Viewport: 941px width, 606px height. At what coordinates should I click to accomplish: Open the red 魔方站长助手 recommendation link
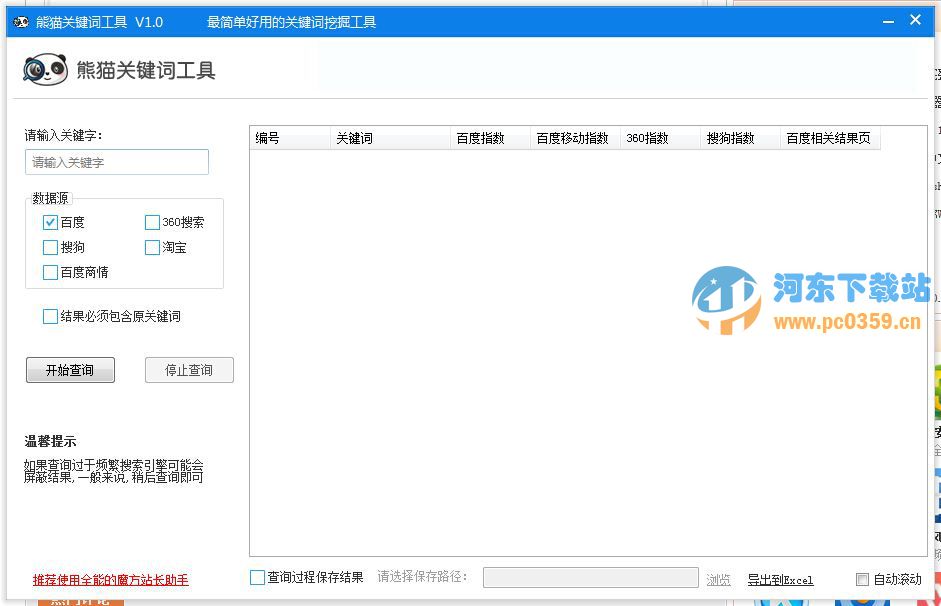point(110,580)
